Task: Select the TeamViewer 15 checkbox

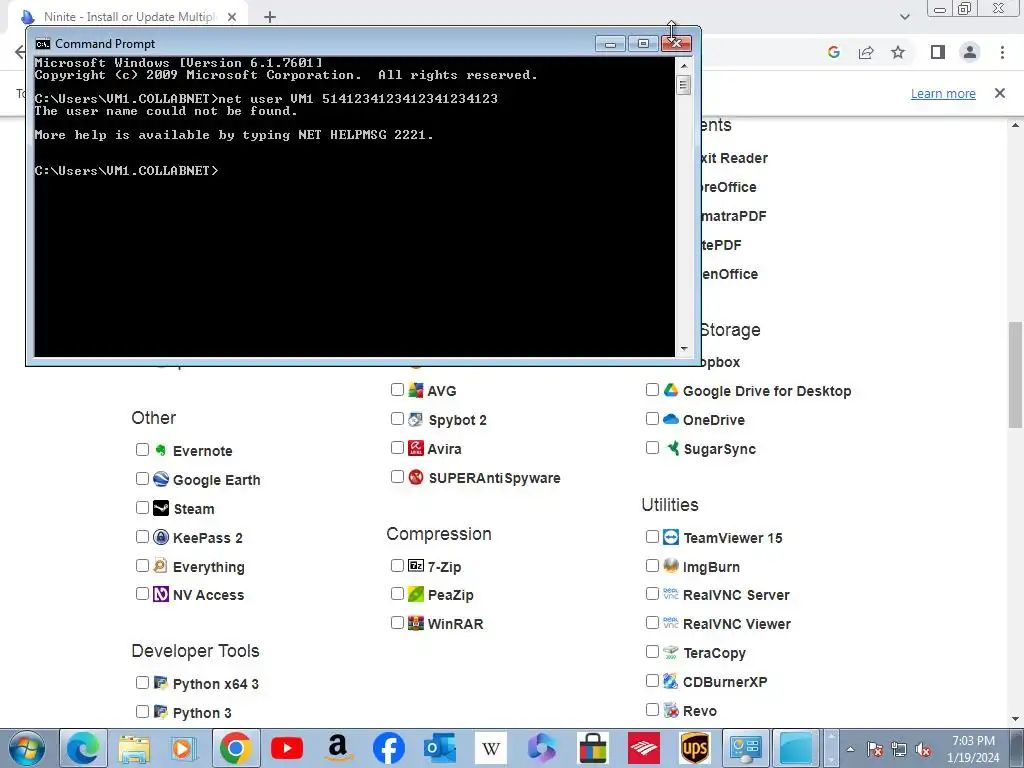Action: [652, 537]
